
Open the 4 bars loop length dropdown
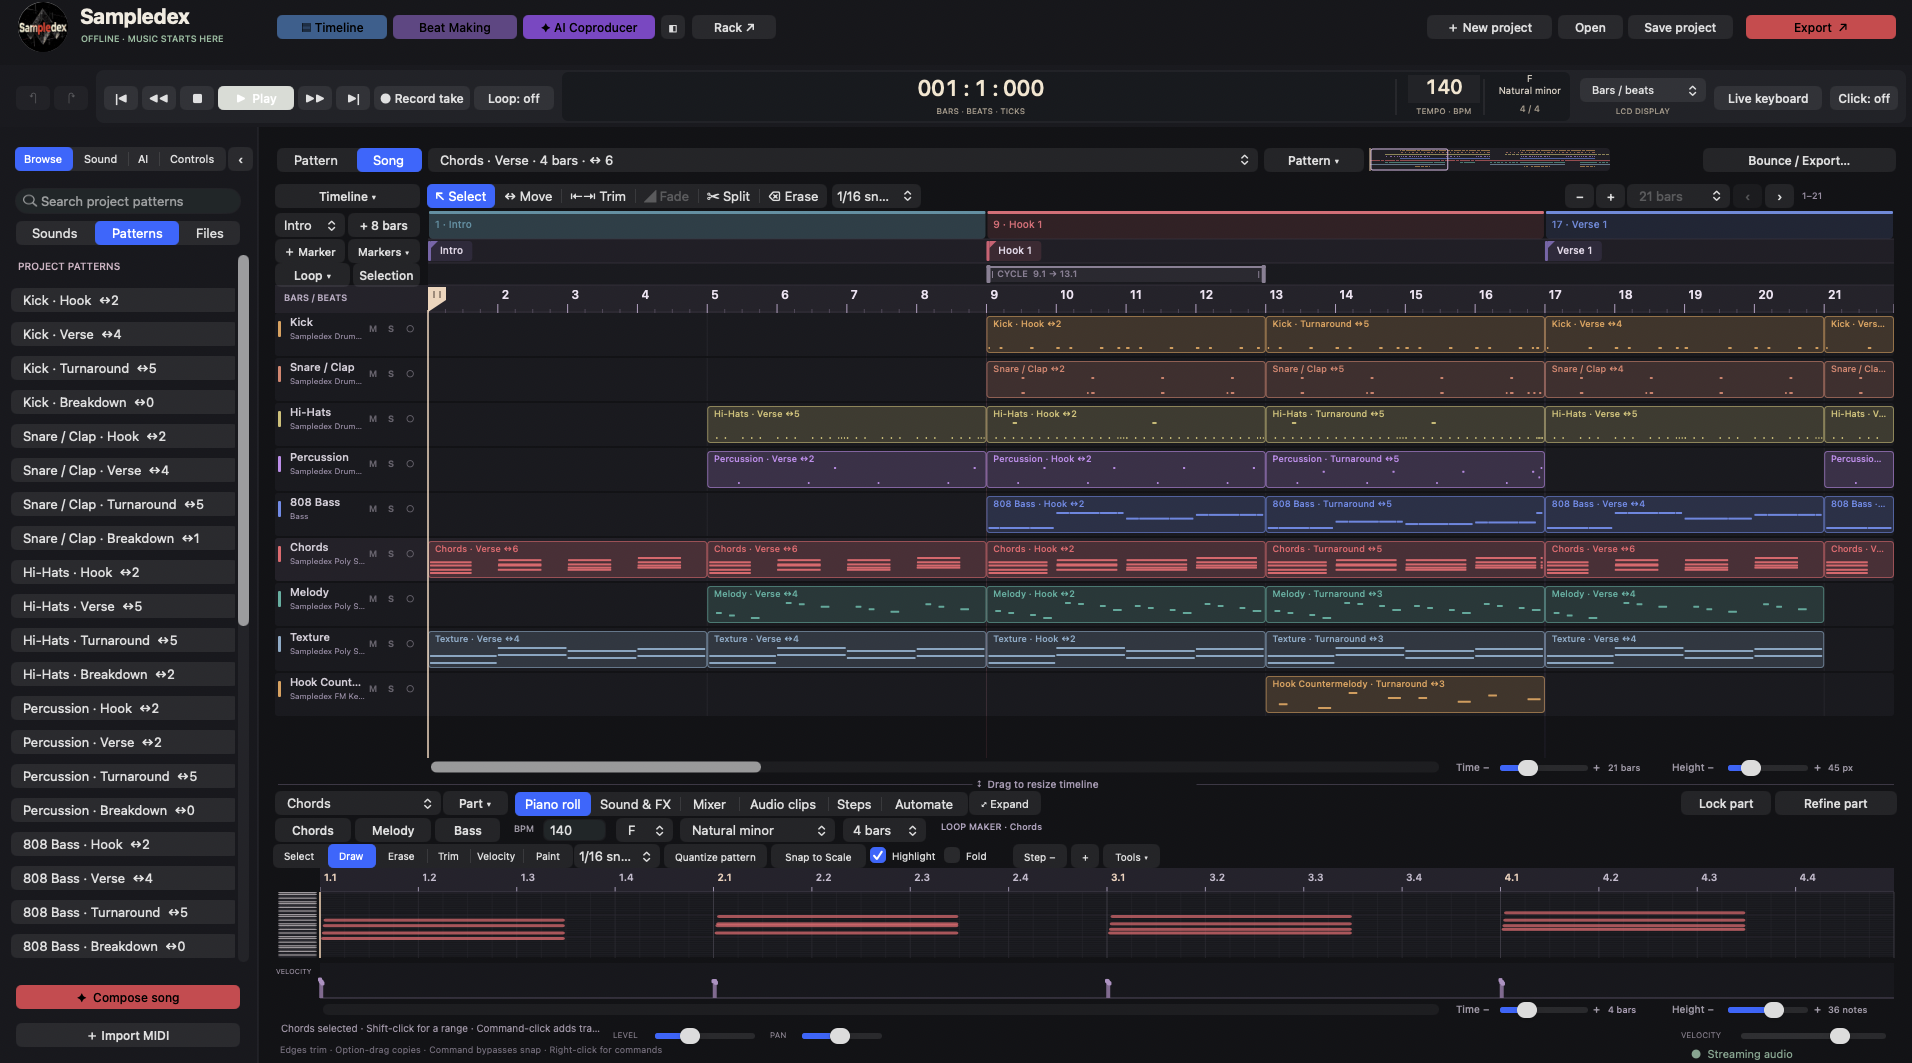[884, 830]
